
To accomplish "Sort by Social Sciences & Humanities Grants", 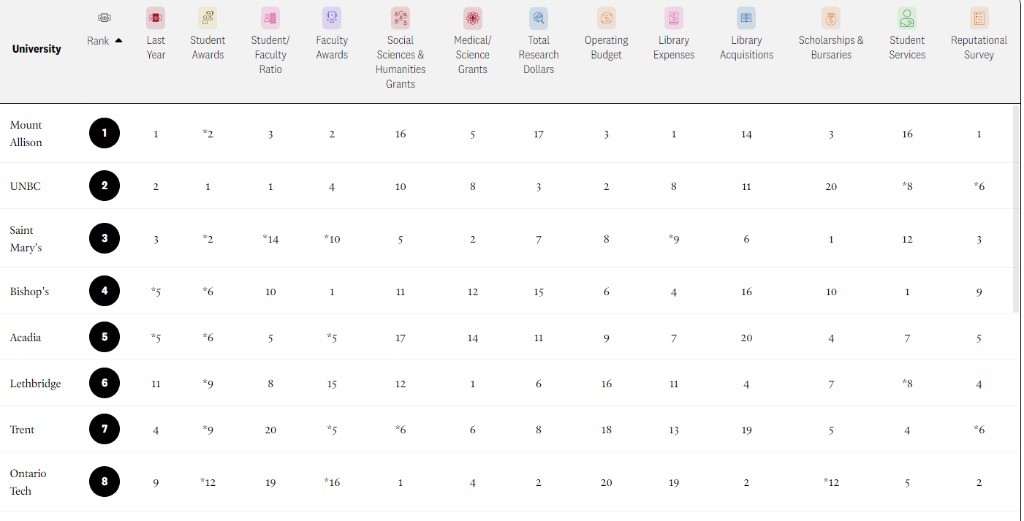I will coord(400,62).
